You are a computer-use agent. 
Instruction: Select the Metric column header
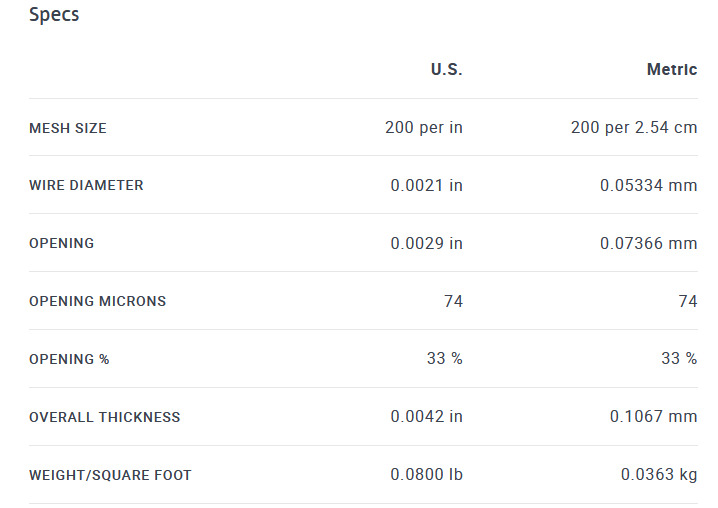(672, 69)
